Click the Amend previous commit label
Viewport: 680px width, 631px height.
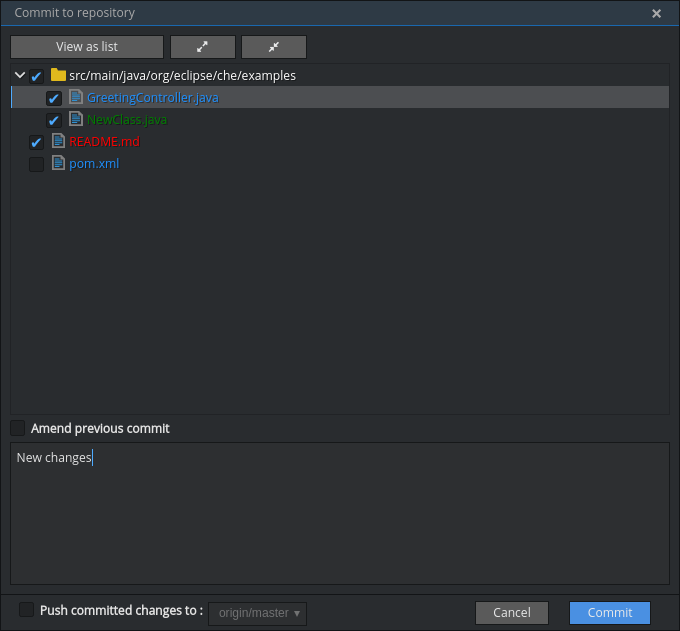(x=100, y=428)
